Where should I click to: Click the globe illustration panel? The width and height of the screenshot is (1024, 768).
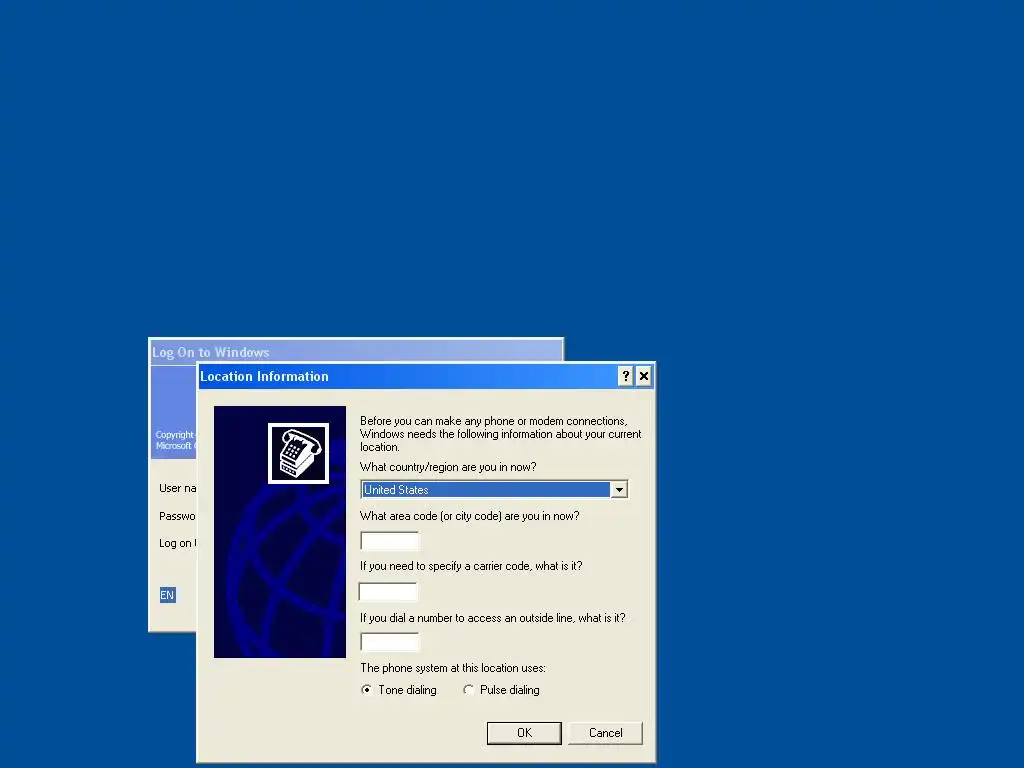click(280, 532)
